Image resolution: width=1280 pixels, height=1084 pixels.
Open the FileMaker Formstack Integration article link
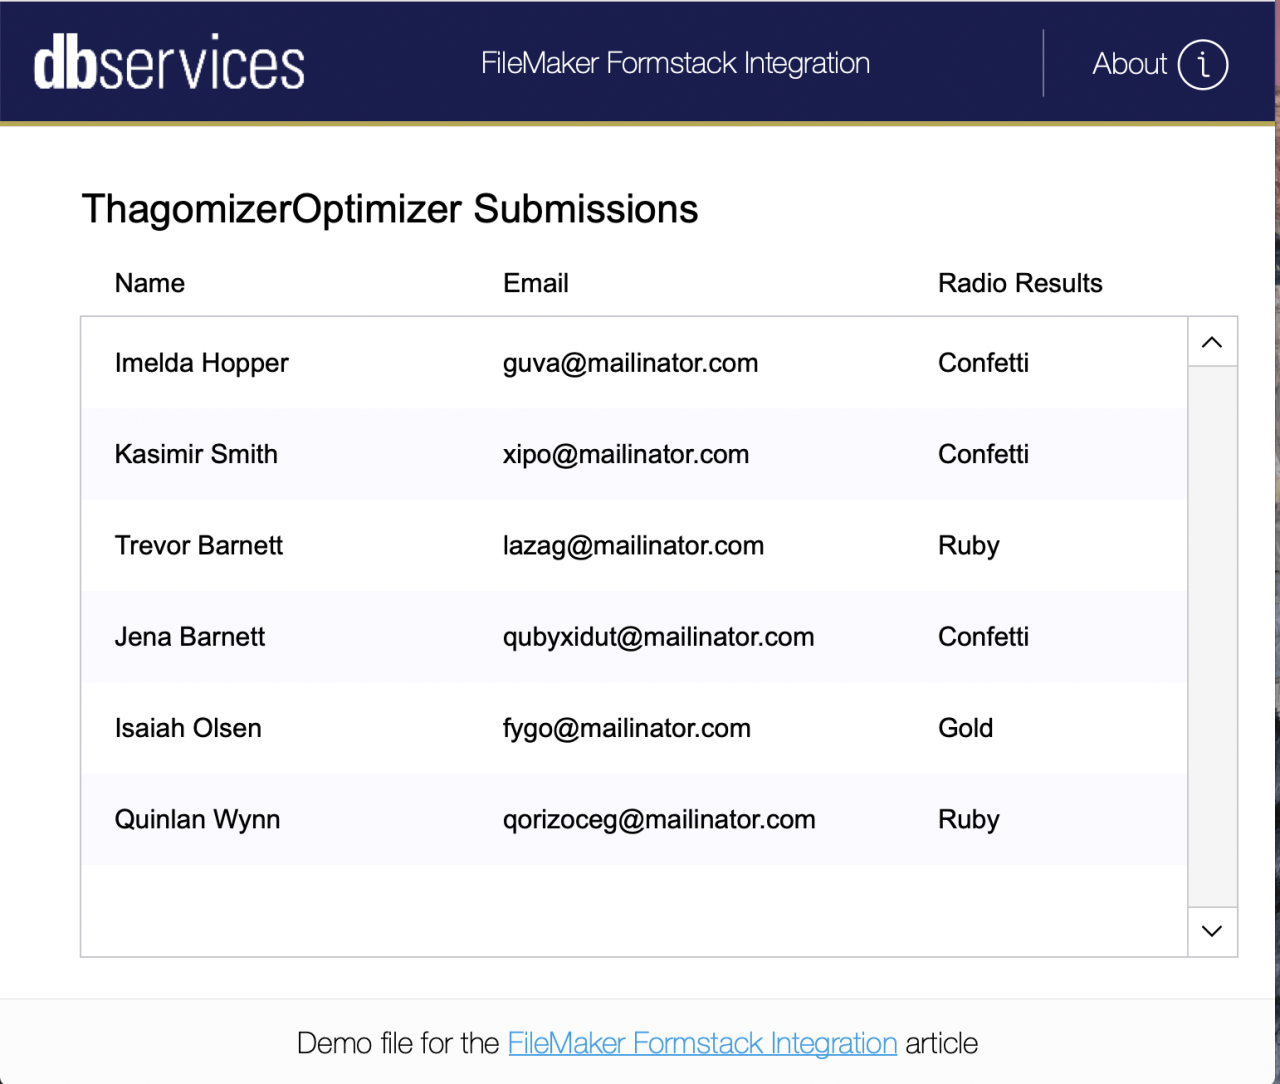click(x=702, y=1043)
